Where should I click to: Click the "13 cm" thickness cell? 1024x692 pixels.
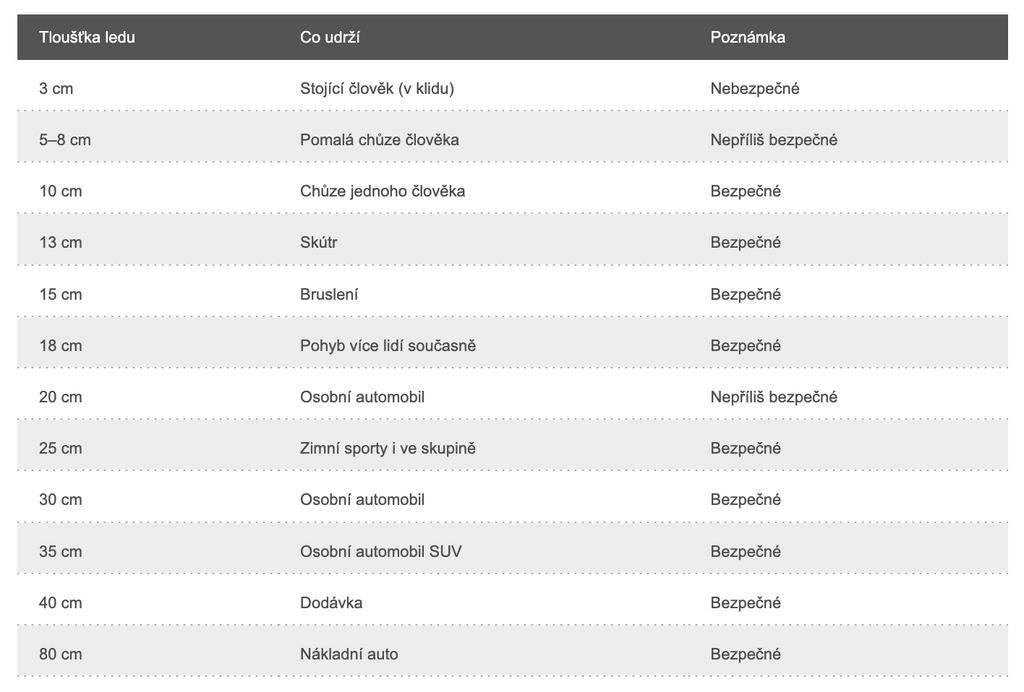coord(60,243)
